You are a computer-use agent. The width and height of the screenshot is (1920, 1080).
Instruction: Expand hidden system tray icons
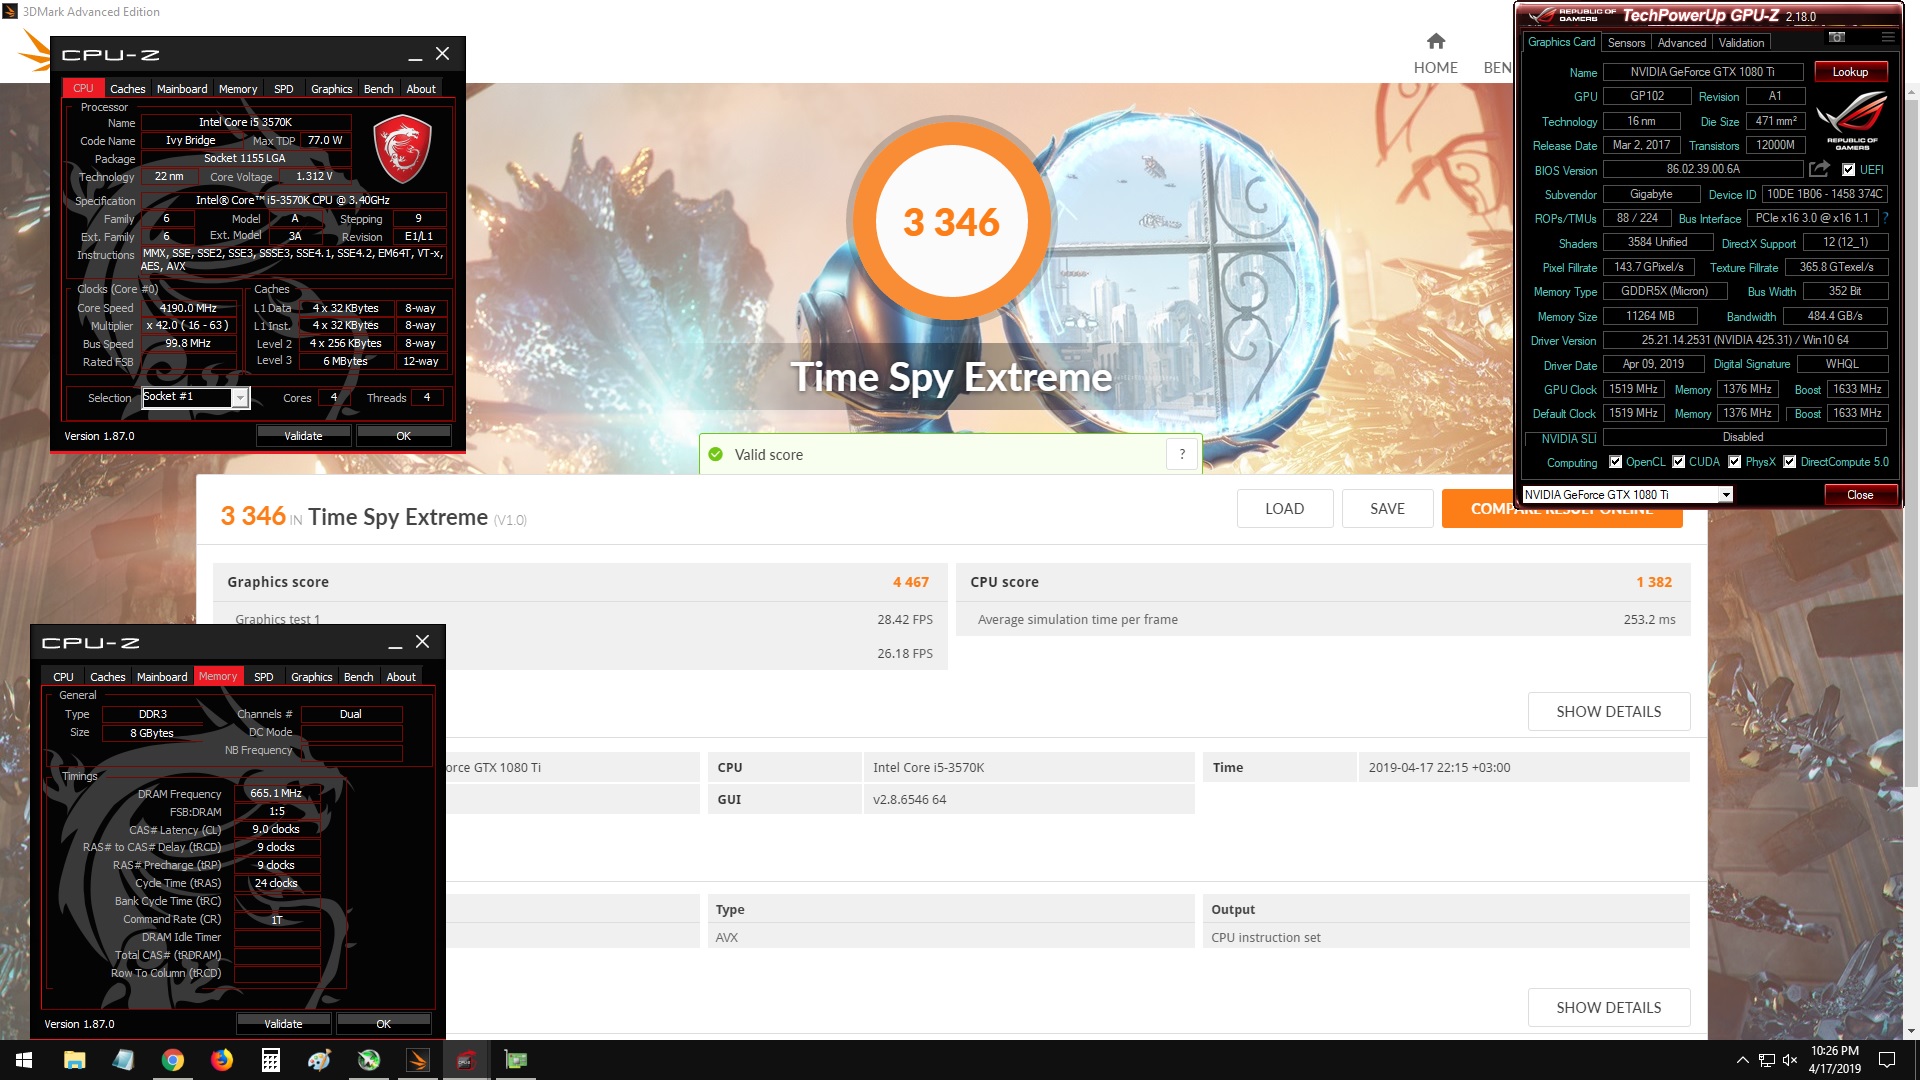[1742, 1060]
